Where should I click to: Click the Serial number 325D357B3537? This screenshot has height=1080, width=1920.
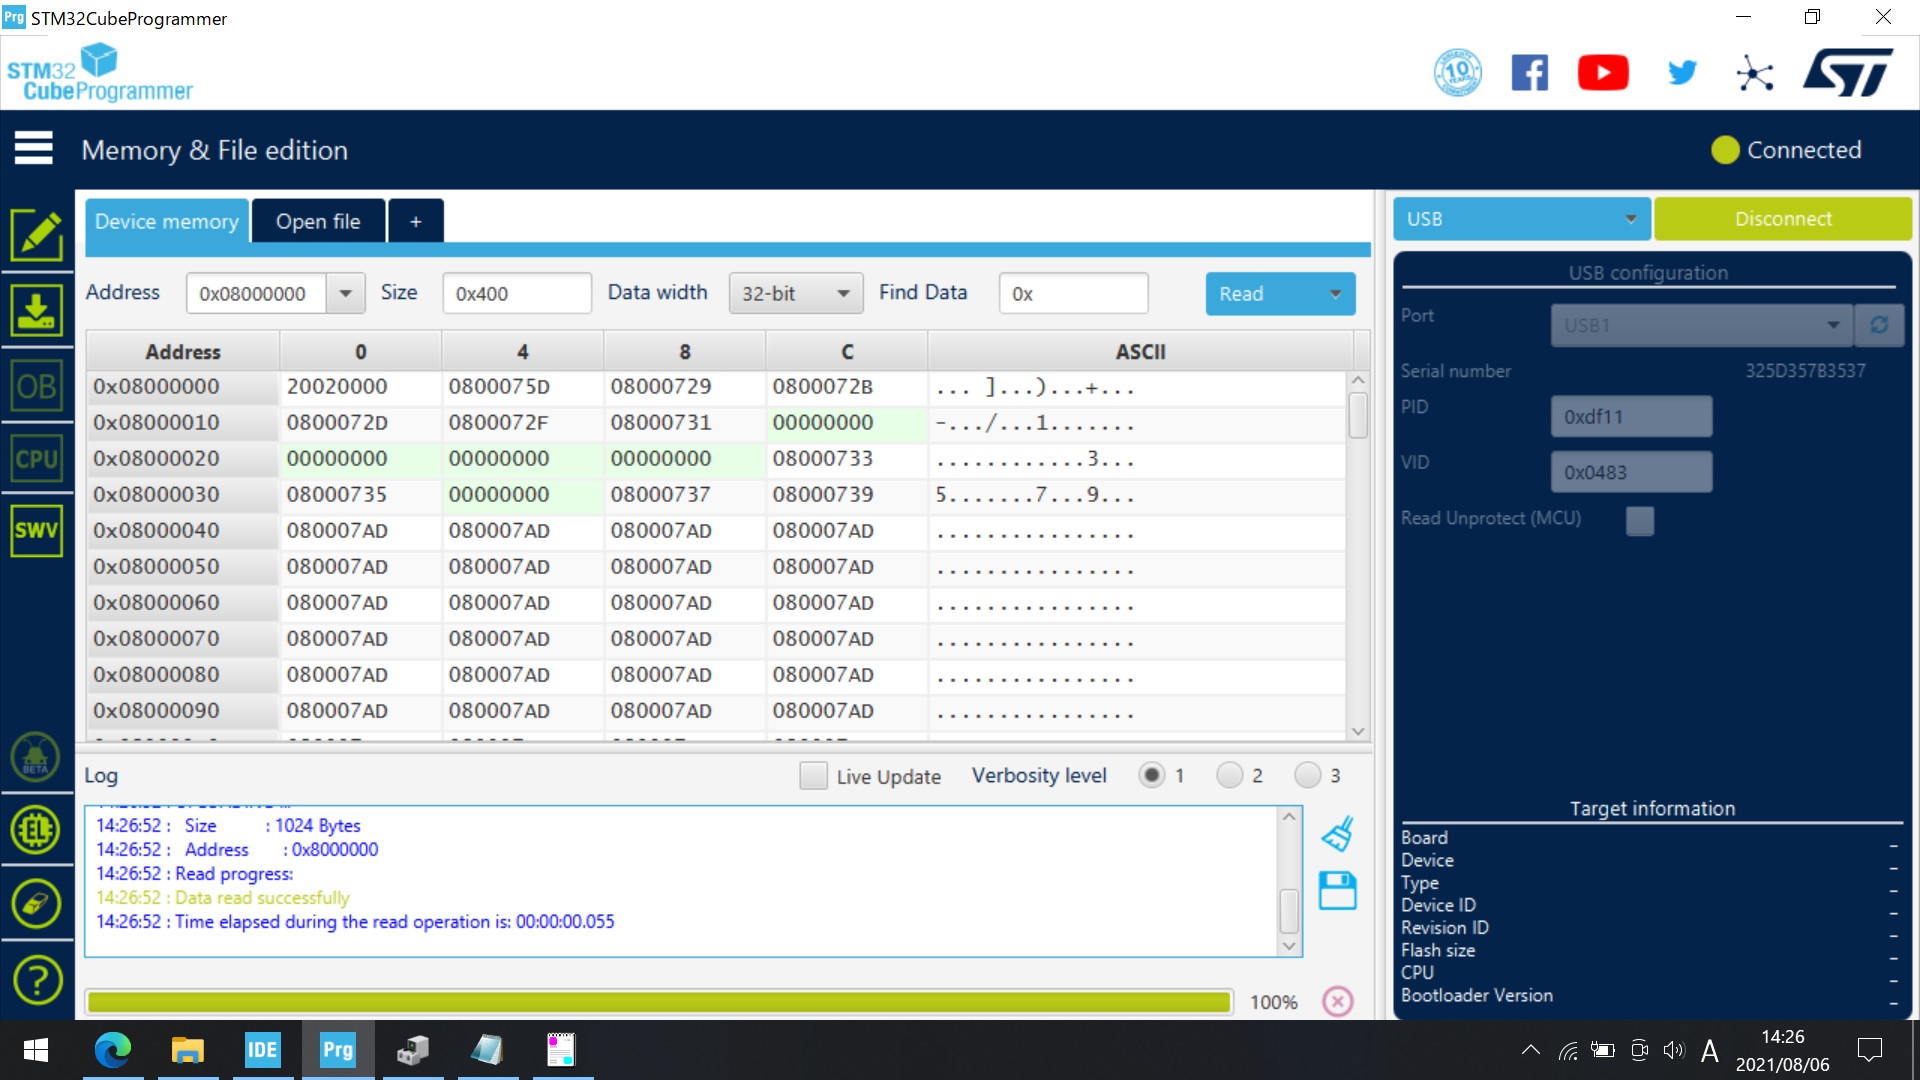pyautogui.click(x=1805, y=371)
